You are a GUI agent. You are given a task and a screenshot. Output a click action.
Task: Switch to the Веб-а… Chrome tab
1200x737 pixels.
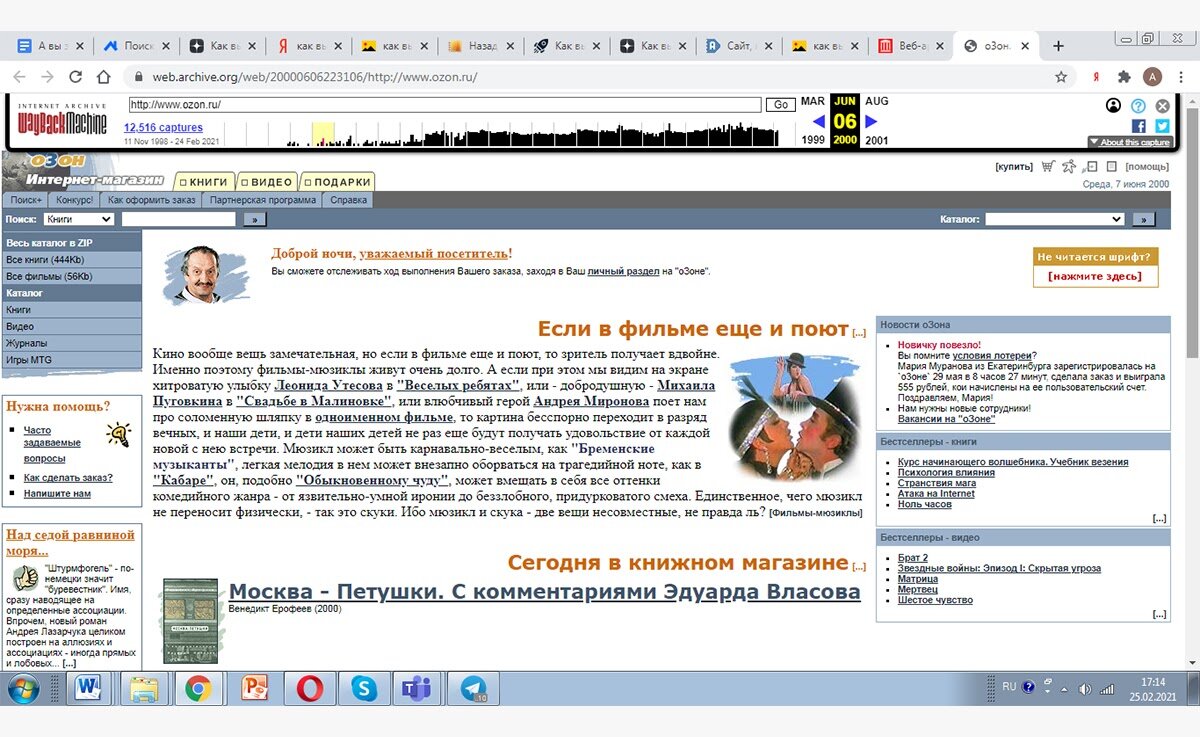[909, 46]
